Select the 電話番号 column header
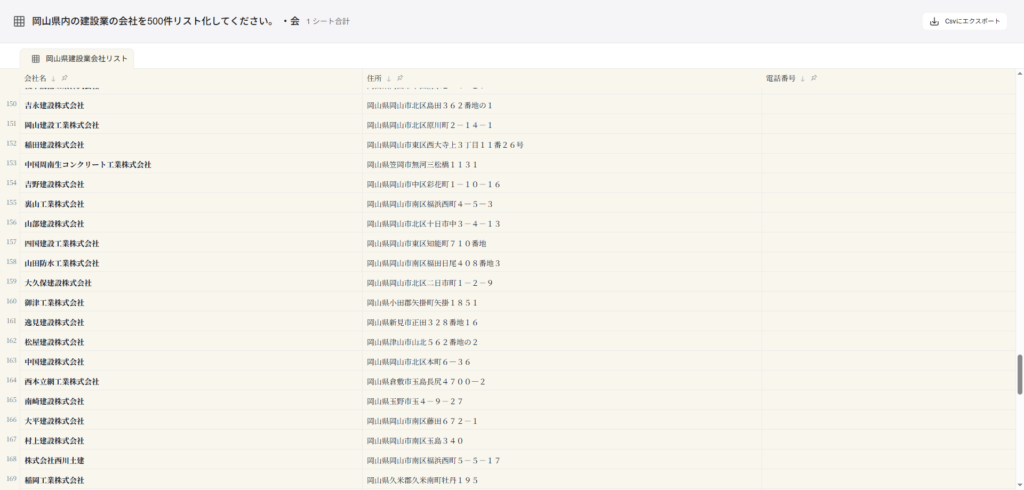The height and width of the screenshot is (490, 1024). point(889,78)
